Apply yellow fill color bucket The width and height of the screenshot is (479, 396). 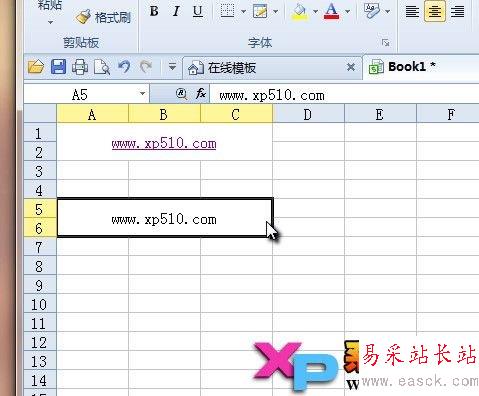[299, 11]
